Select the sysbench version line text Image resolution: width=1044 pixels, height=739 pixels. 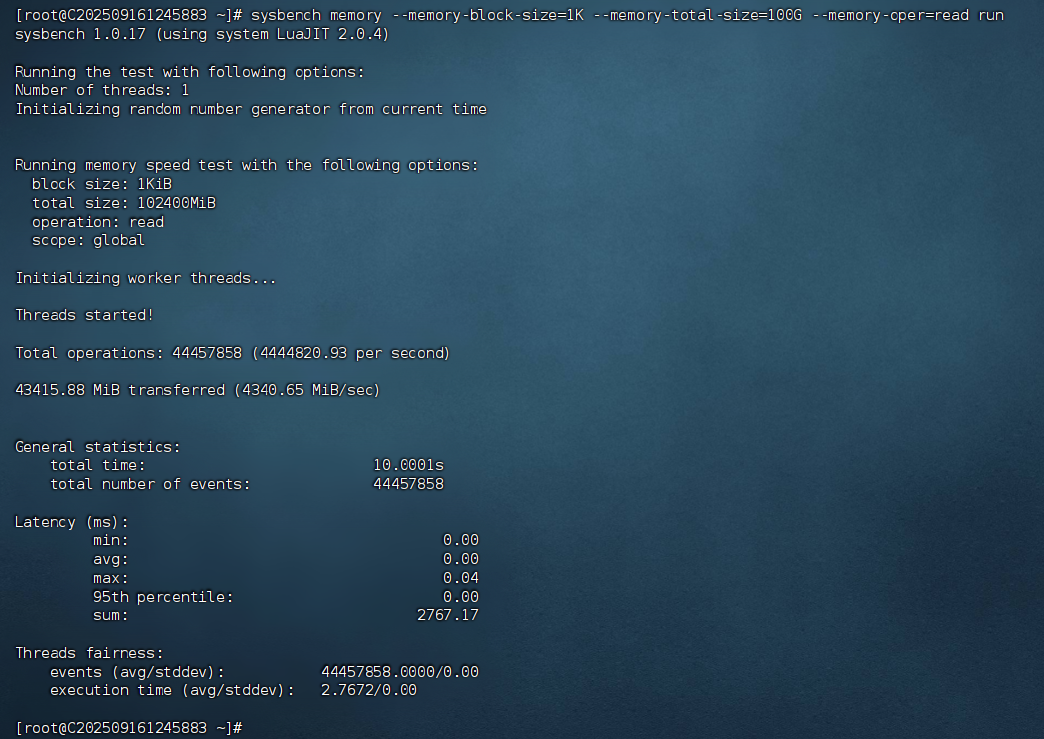[x=200, y=33]
